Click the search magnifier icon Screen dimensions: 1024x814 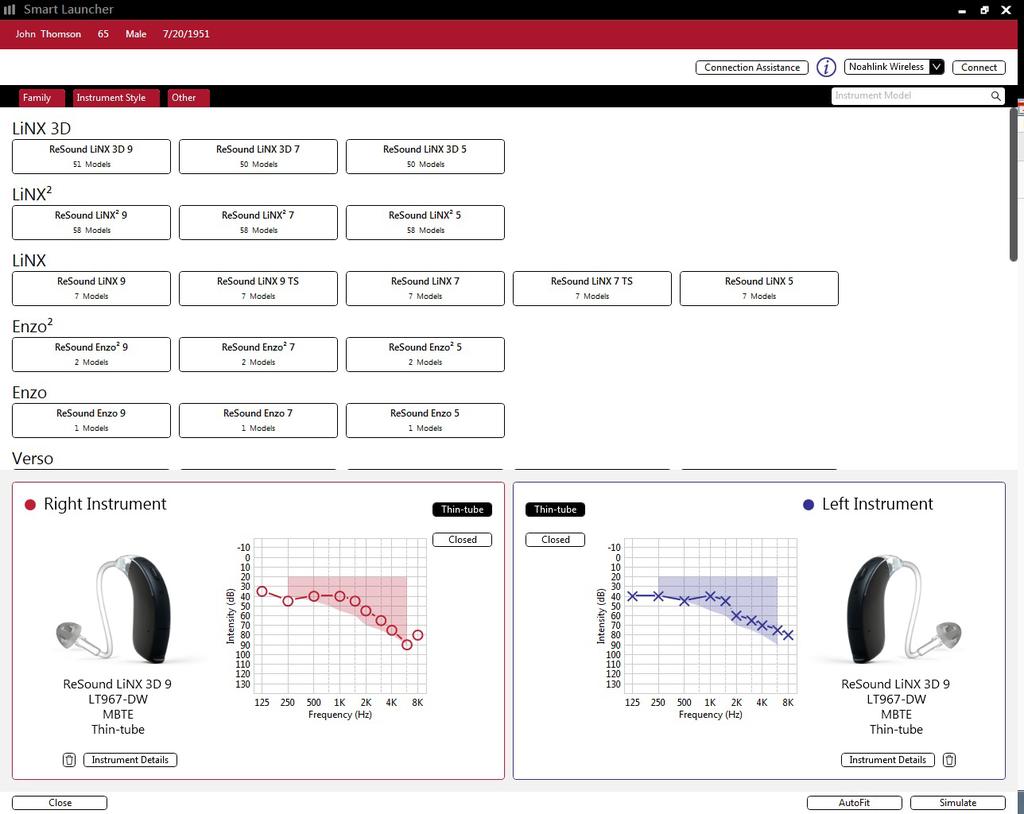(995, 96)
